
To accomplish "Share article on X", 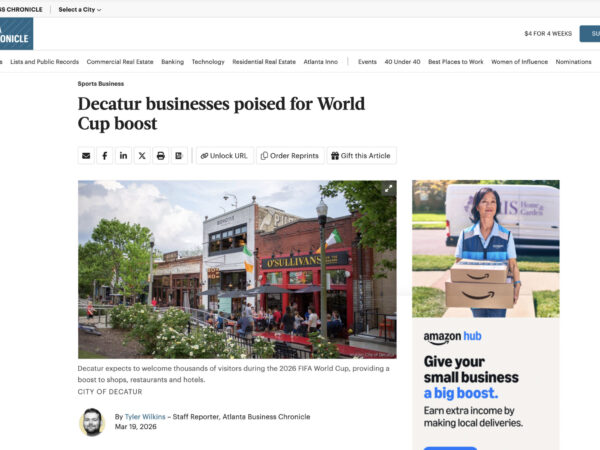I will point(142,156).
